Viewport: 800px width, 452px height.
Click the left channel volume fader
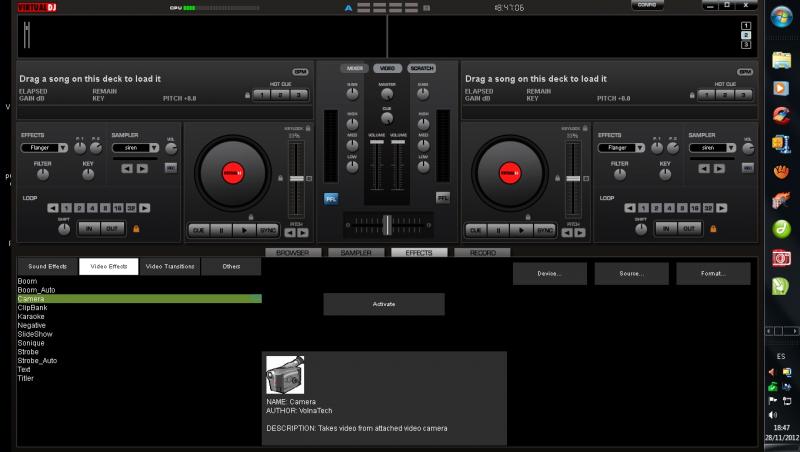point(377,142)
